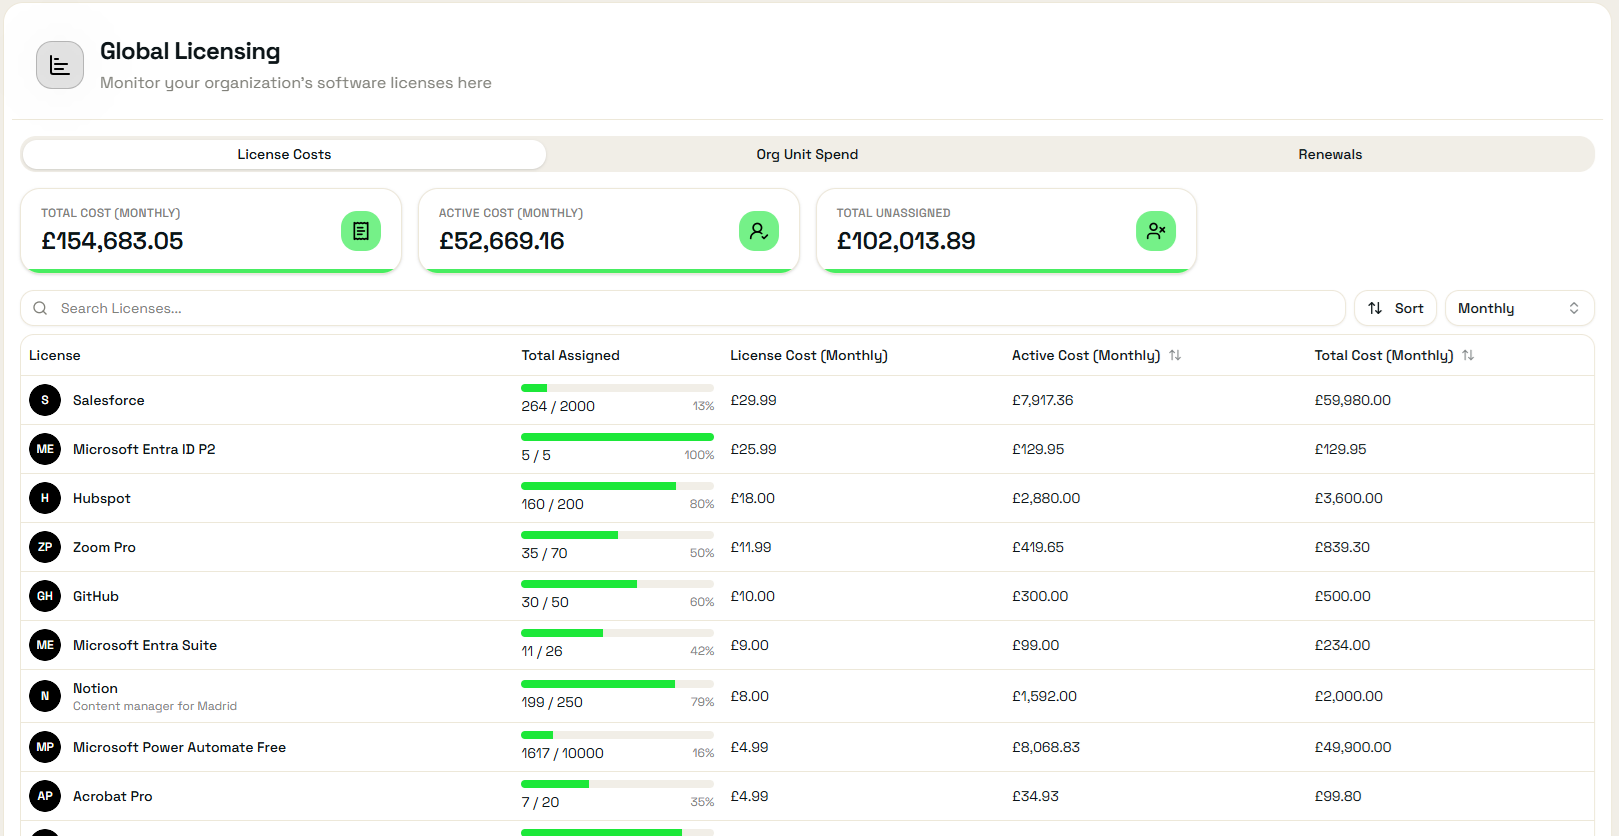The image size is (1619, 836).
Task: Click the £59,980.00 total cost cell
Action: point(1352,400)
